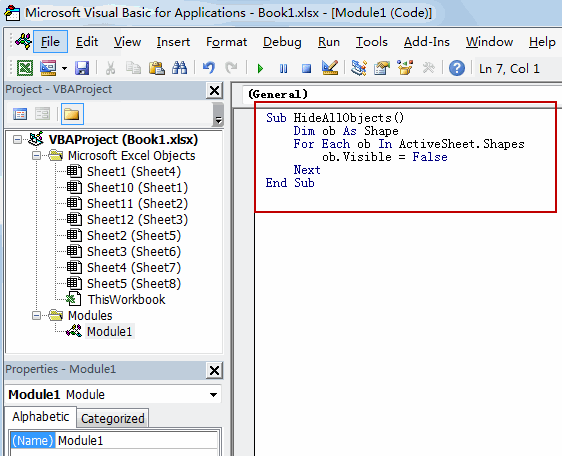Open the Run menu
562x456 pixels.
(329, 42)
